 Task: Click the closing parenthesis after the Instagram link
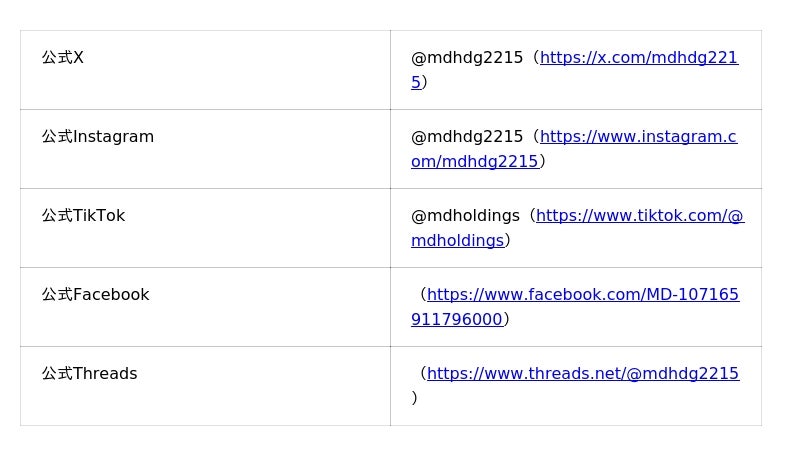[x=543, y=162]
